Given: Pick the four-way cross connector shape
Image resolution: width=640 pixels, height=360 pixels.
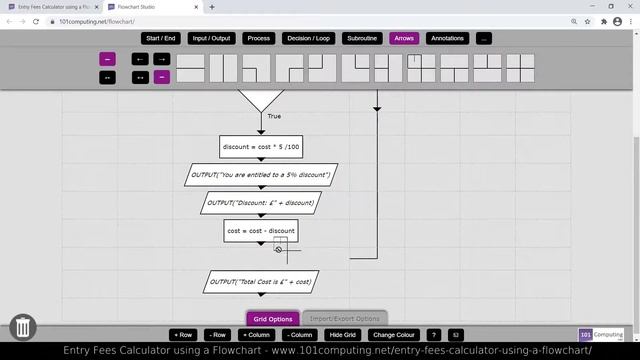Looking at the screenshot, I should (x=520, y=69).
